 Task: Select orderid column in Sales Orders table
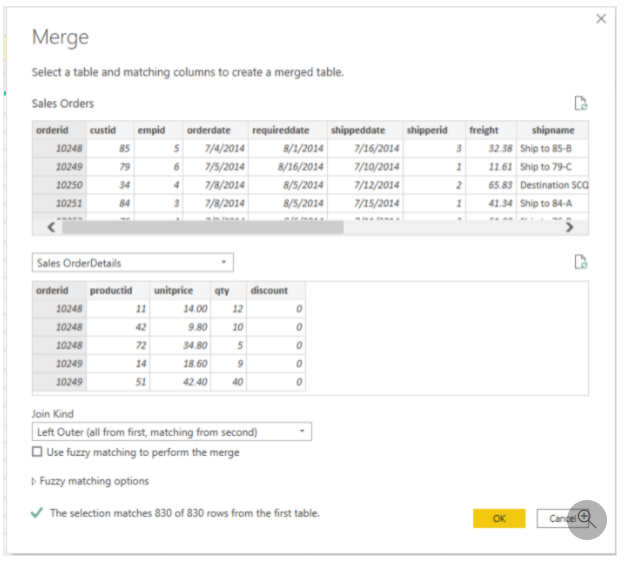pos(52,130)
